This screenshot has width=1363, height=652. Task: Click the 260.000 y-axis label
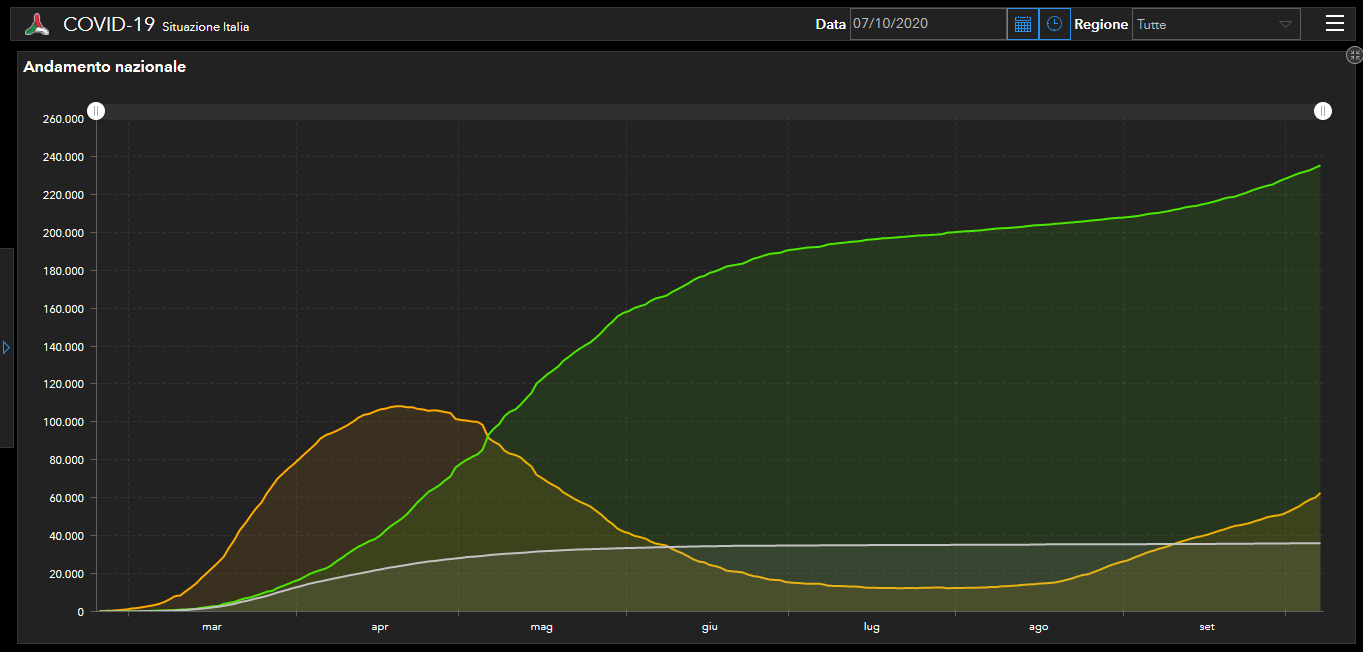coord(62,119)
